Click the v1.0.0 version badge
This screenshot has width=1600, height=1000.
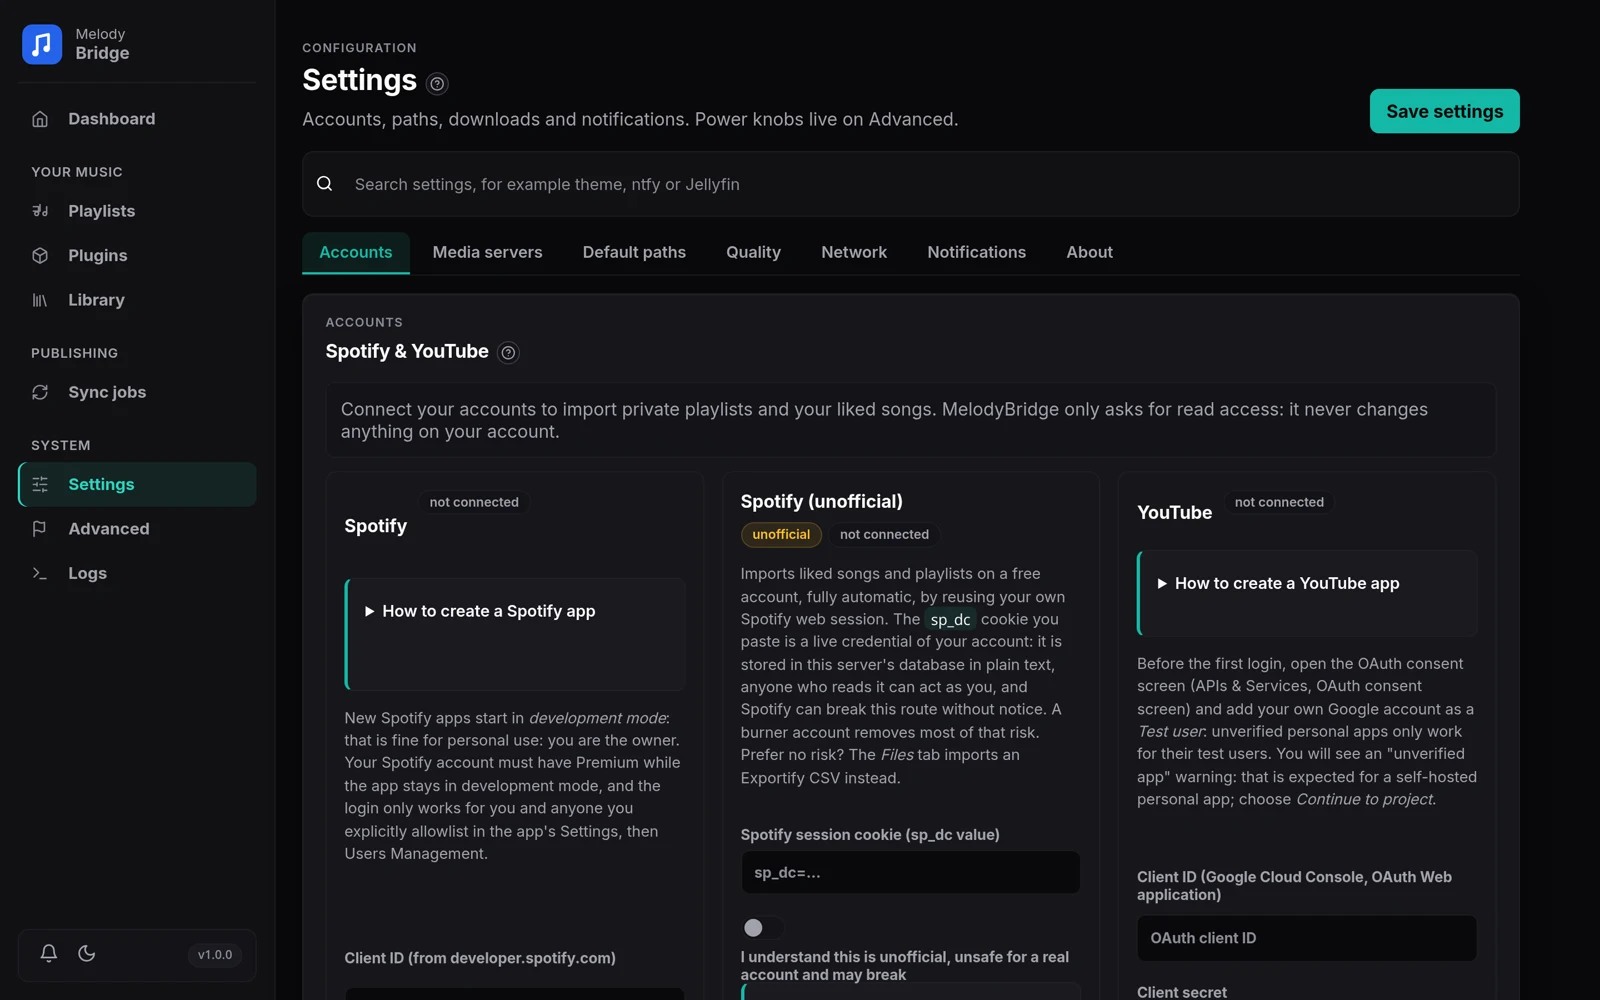215,955
